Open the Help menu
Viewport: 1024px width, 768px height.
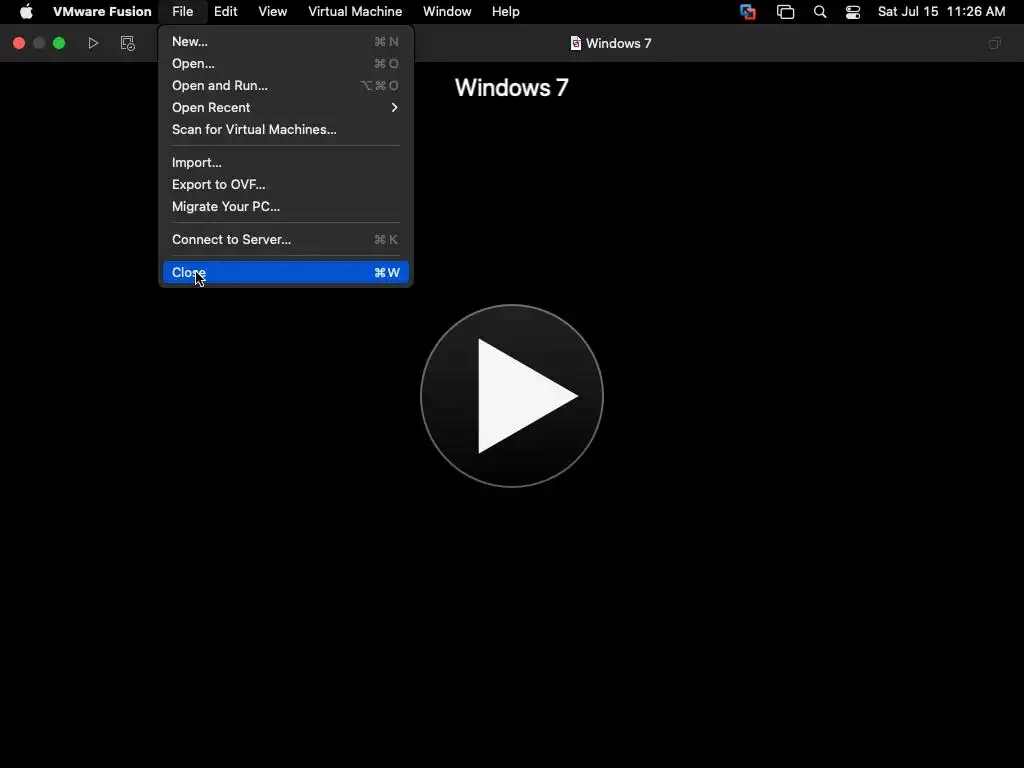coord(505,12)
